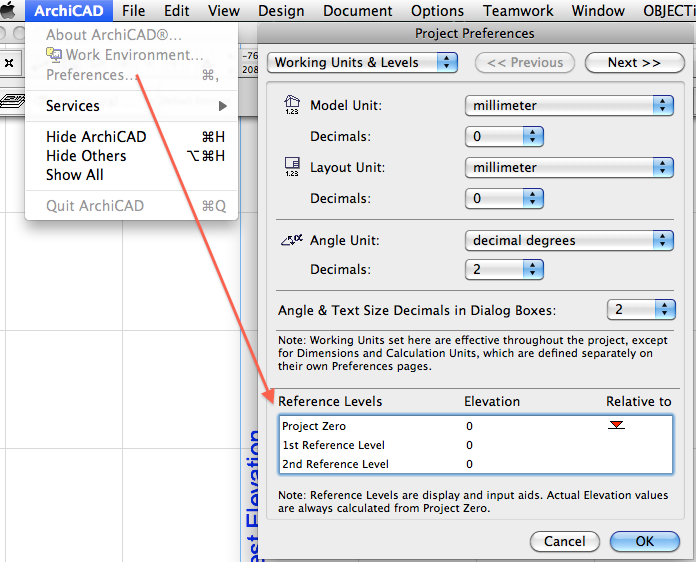Click the Next >> button
The height and width of the screenshot is (562, 696).
[634, 63]
